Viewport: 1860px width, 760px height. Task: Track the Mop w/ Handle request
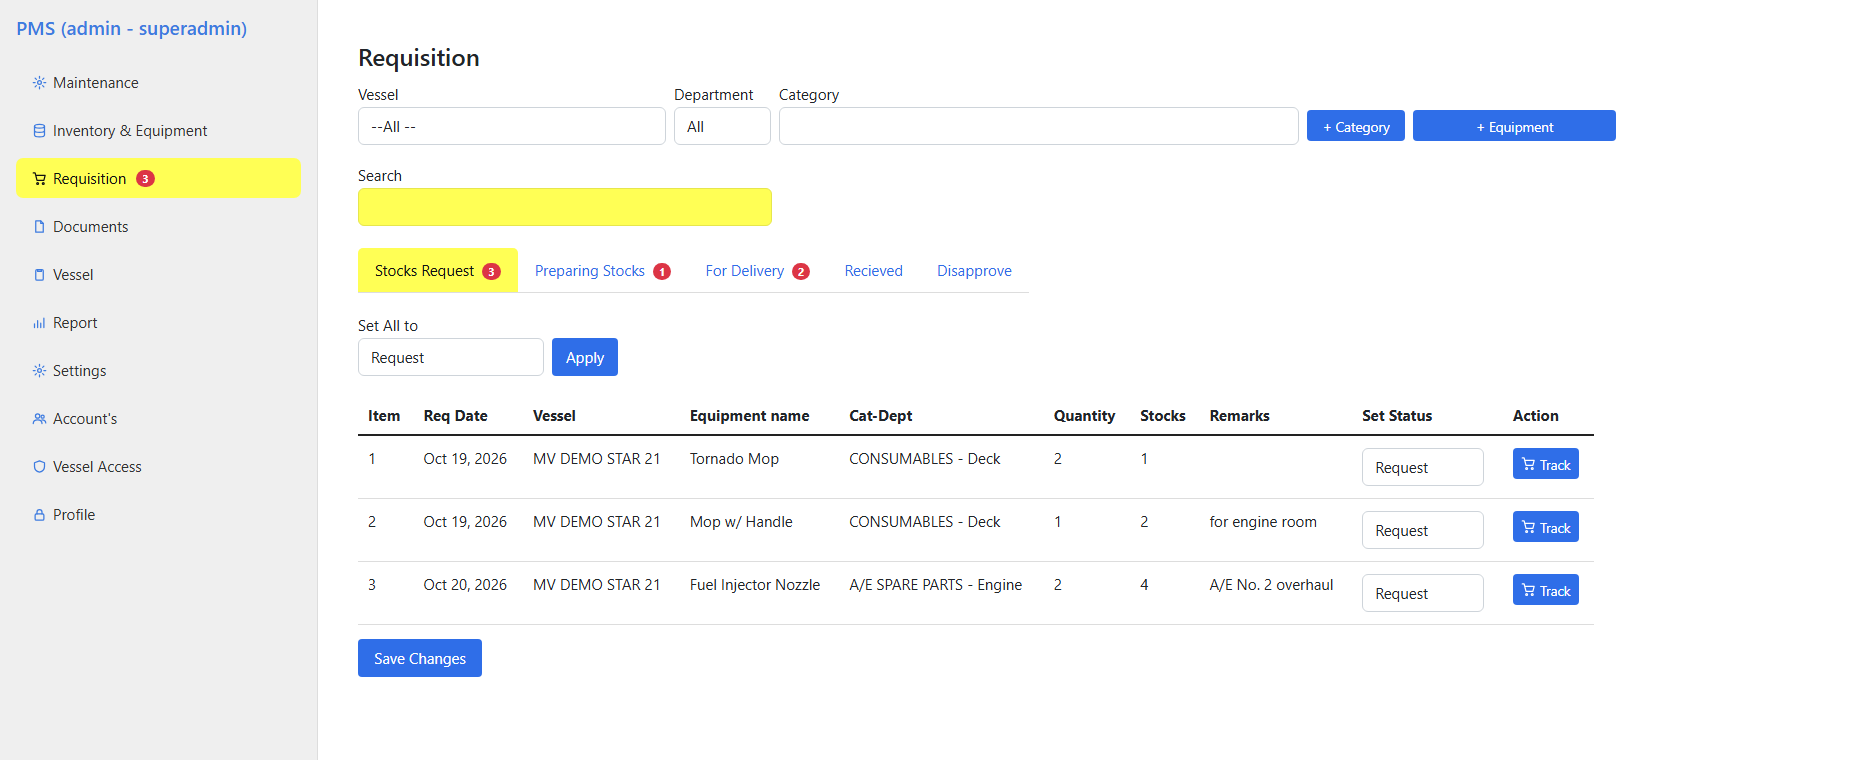(1546, 527)
